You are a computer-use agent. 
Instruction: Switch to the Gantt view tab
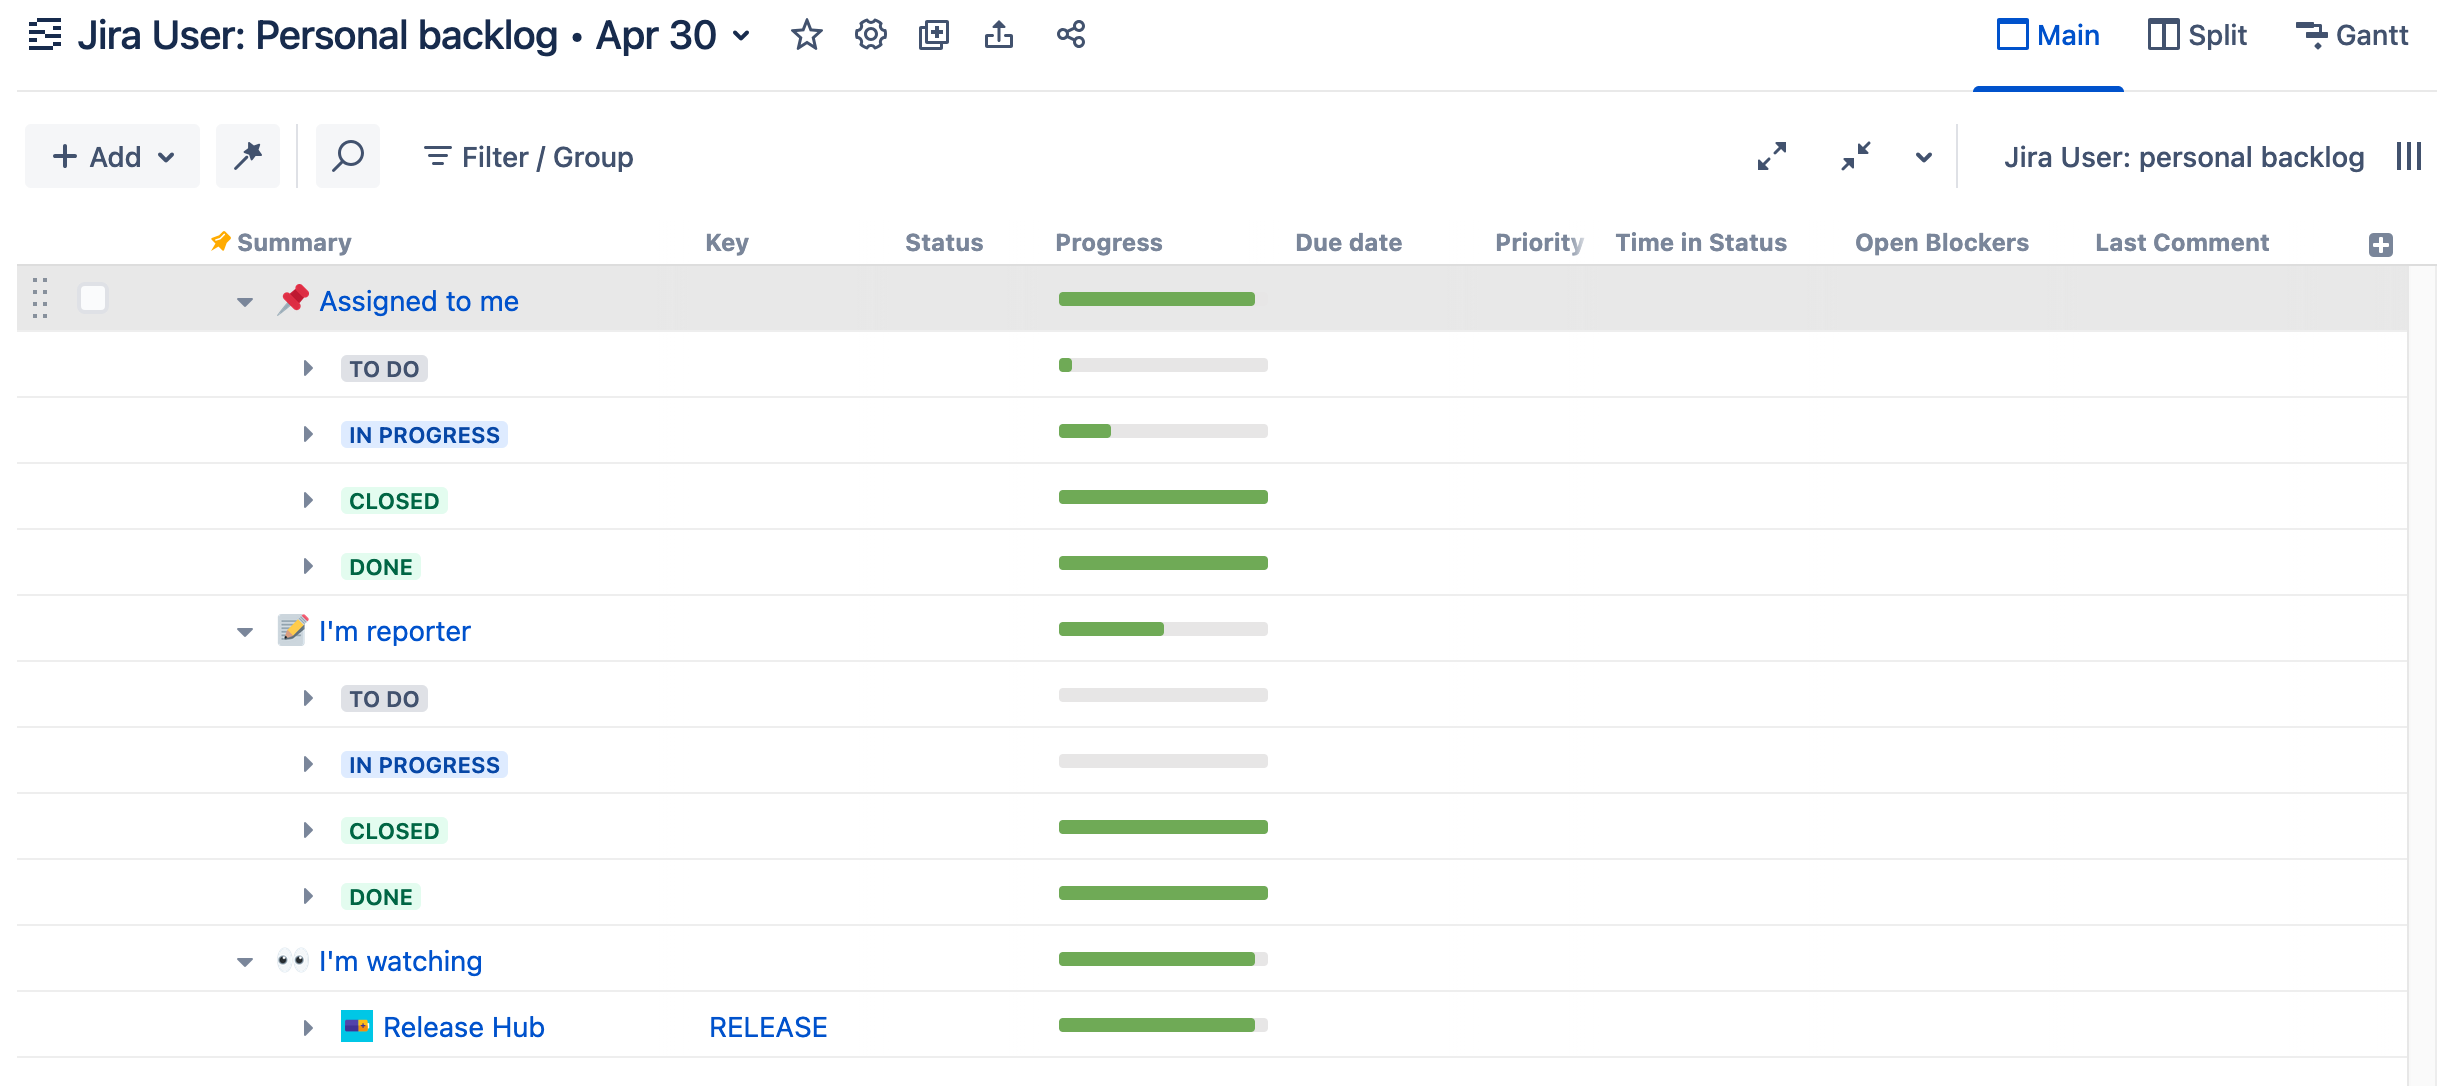tap(2351, 36)
